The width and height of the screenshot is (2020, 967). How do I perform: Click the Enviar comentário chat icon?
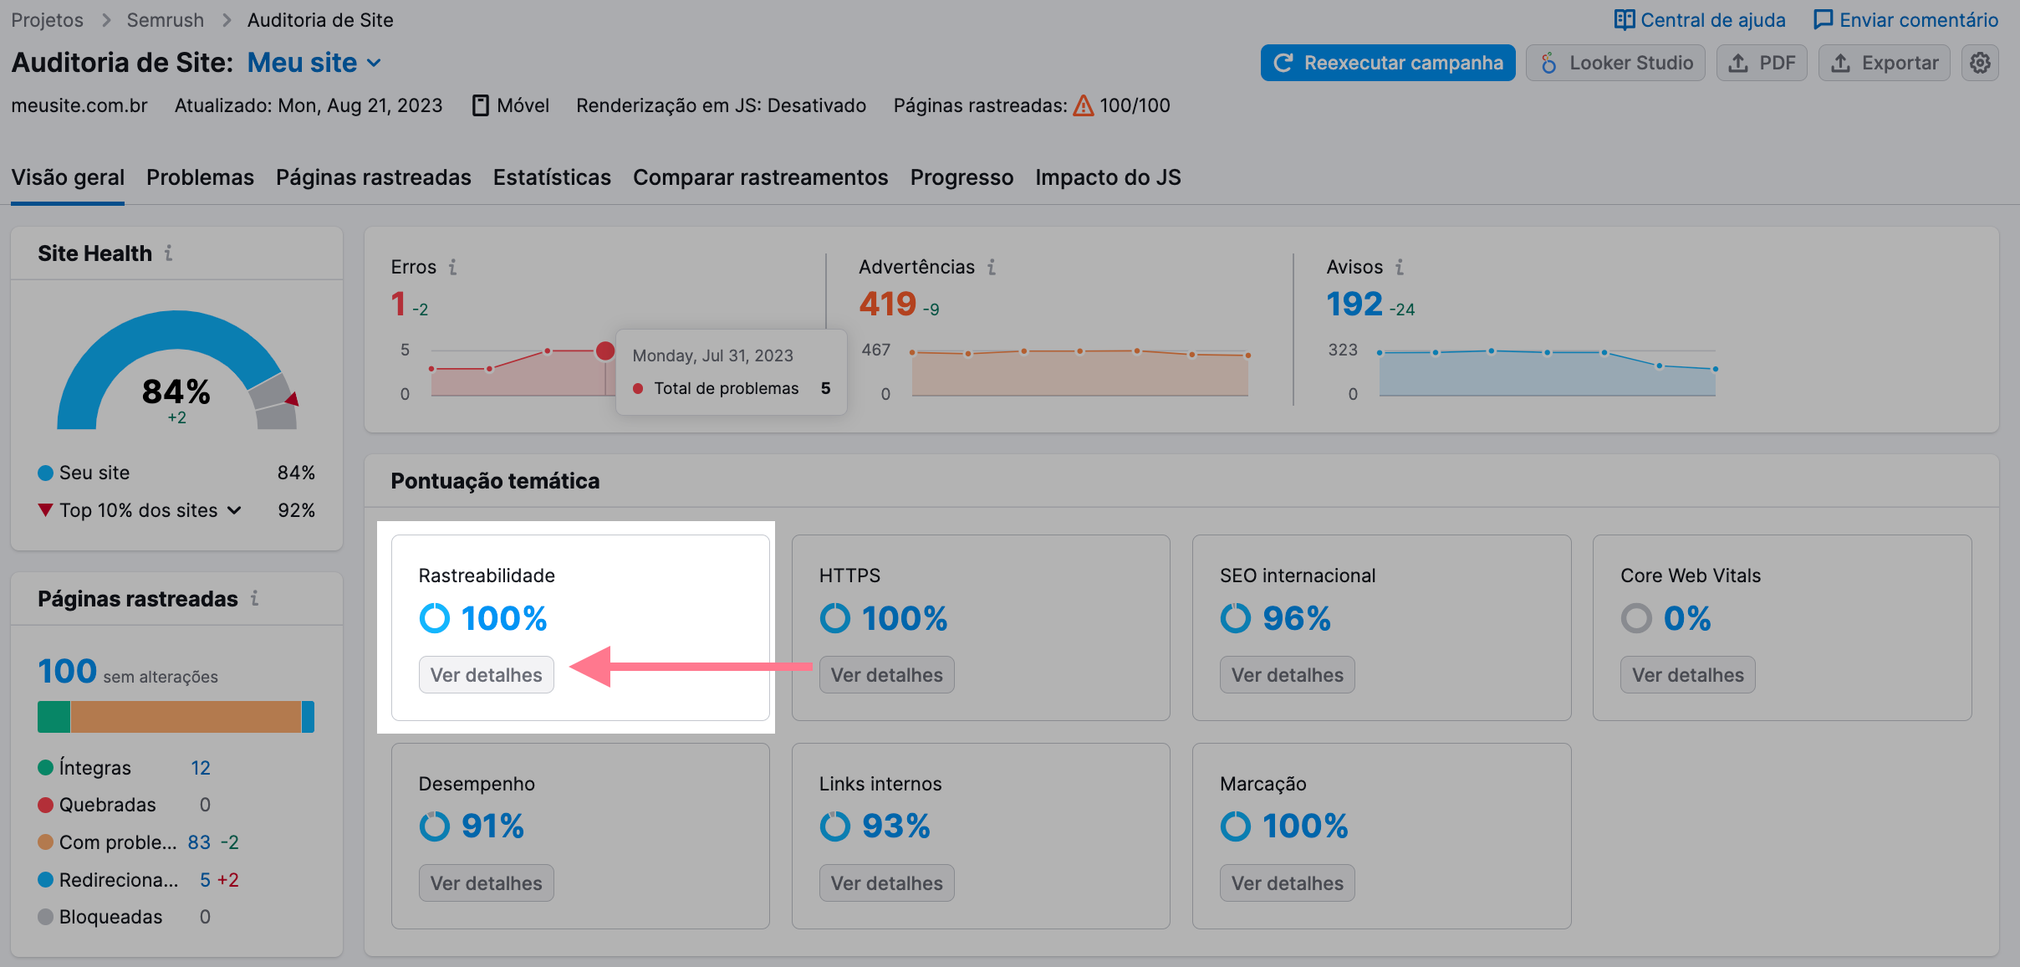[1823, 20]
